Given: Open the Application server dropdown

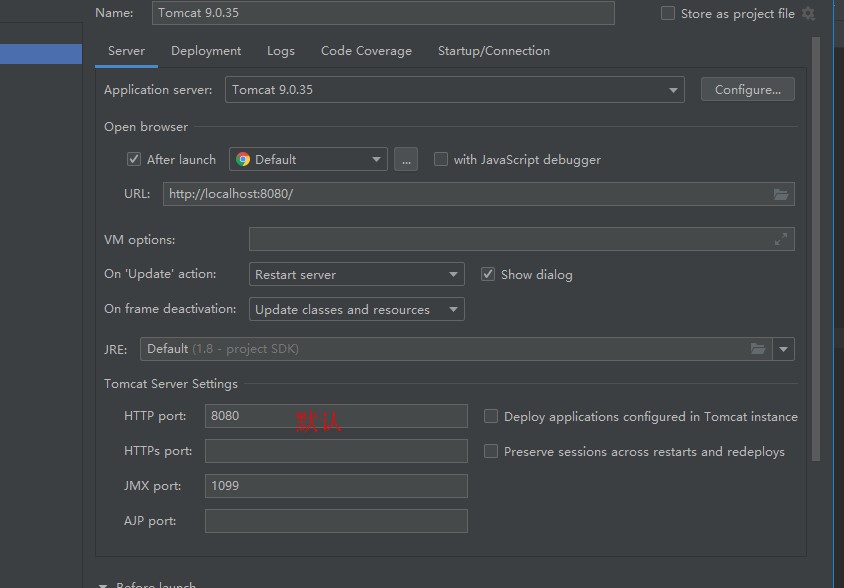Looking at the screenshot, I should (455, 89).
